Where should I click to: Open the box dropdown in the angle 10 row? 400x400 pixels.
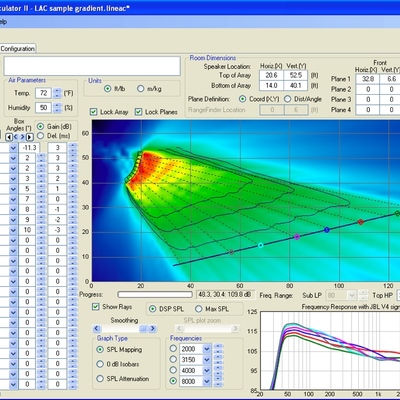[x=13, y=230]
